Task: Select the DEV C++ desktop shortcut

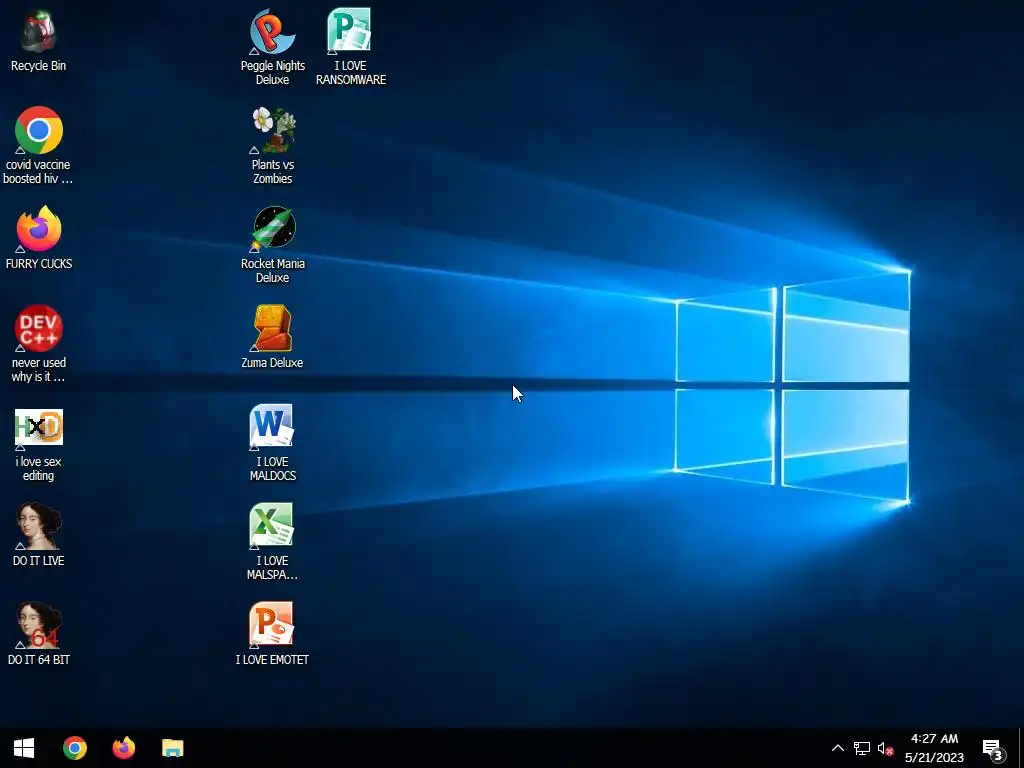Action: (x=39, y=344)
